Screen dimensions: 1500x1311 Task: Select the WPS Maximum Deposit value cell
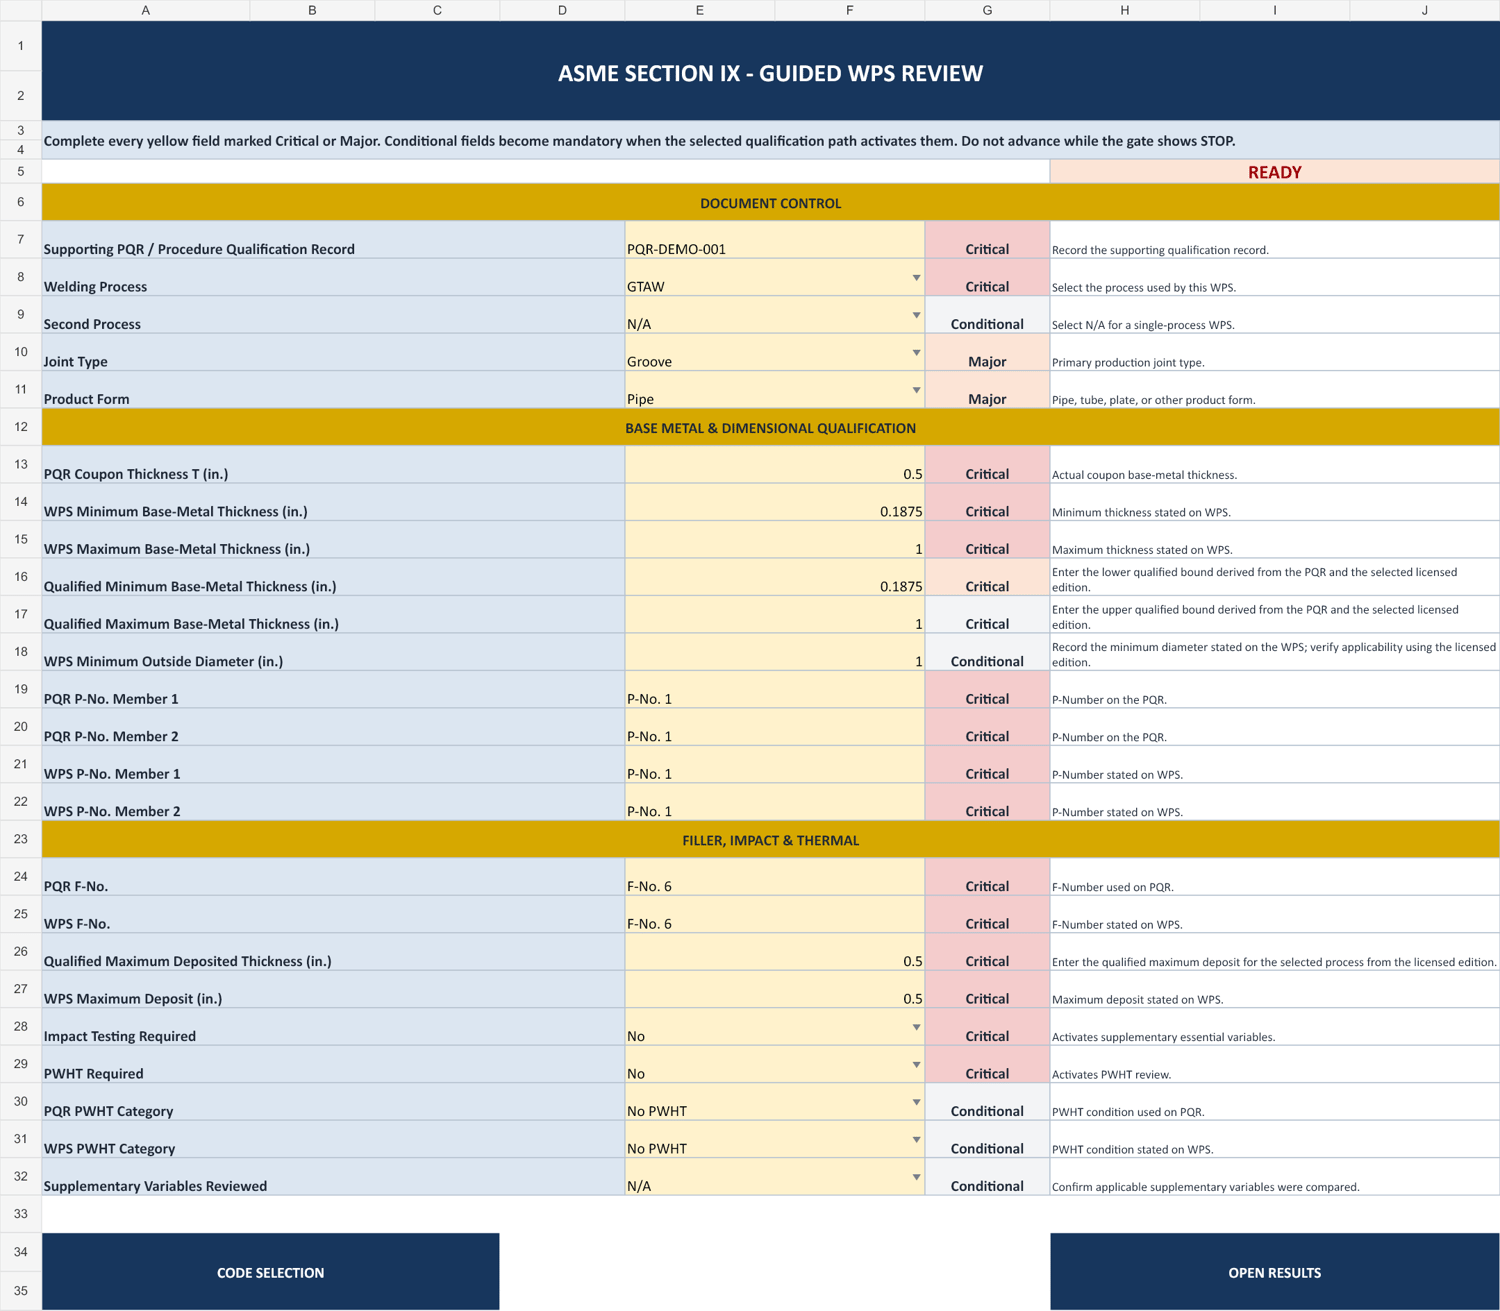tap(775, 989)
